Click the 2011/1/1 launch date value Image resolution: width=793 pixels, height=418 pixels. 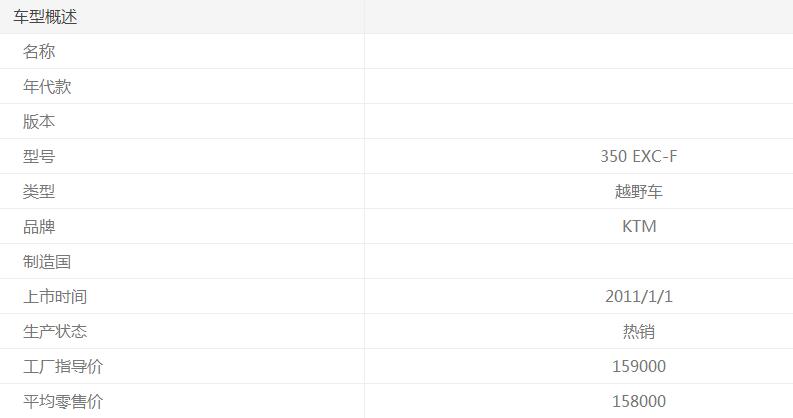click(x=639, y=297)
